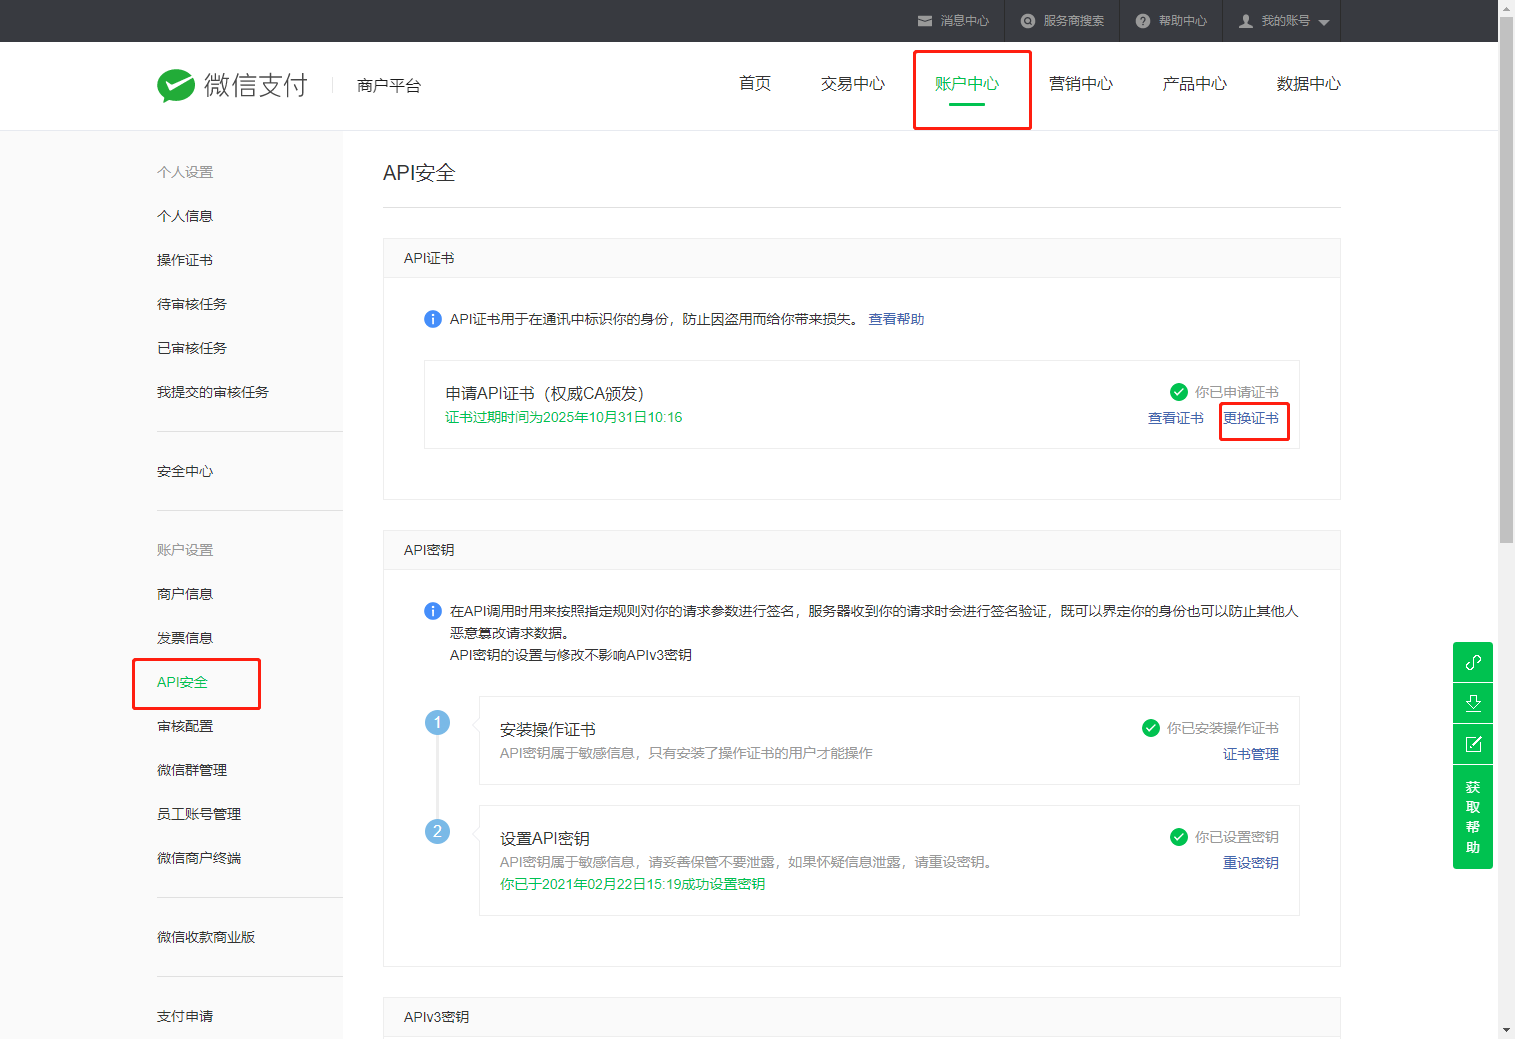The width and height of the screenshot is (1515, 1039).
Task: Click the 重设密钥 link
Action: [x=1251, y=863]
